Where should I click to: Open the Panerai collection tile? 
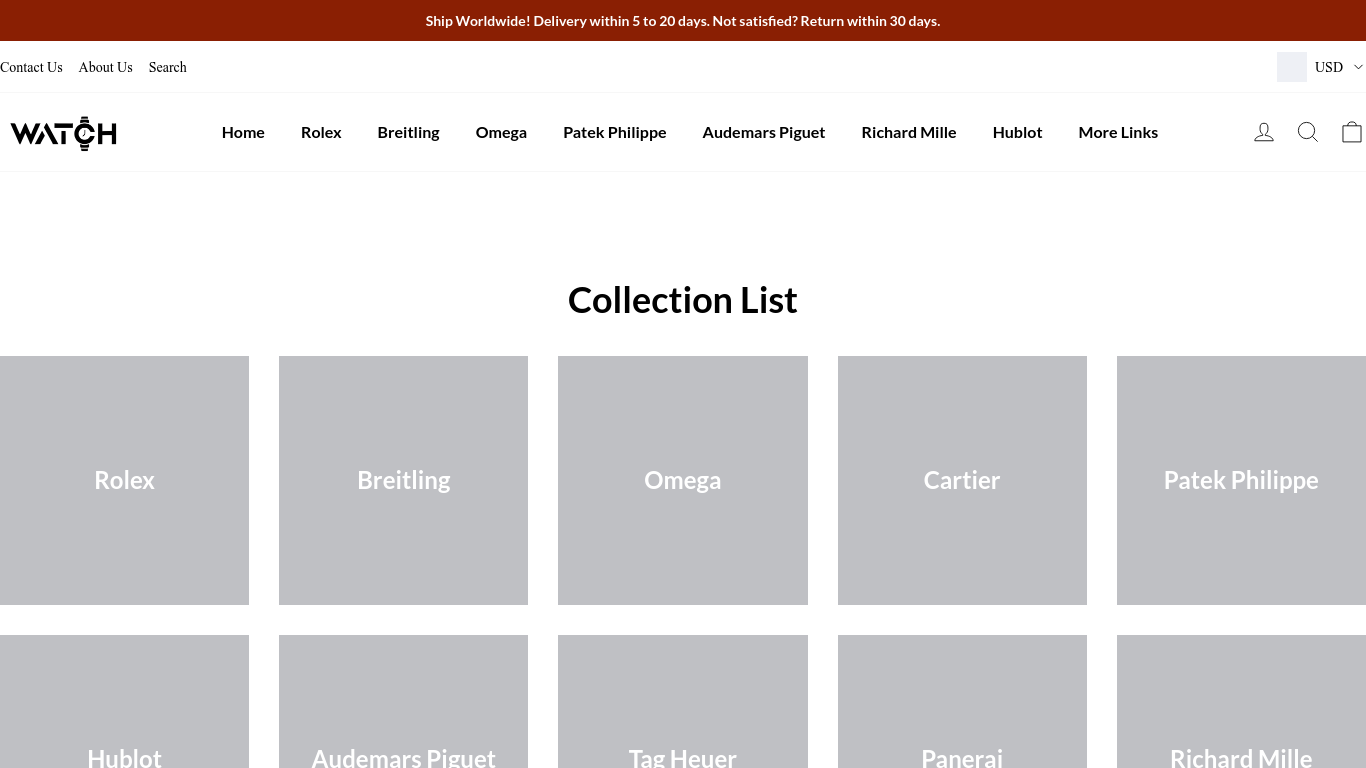[962, 702]
